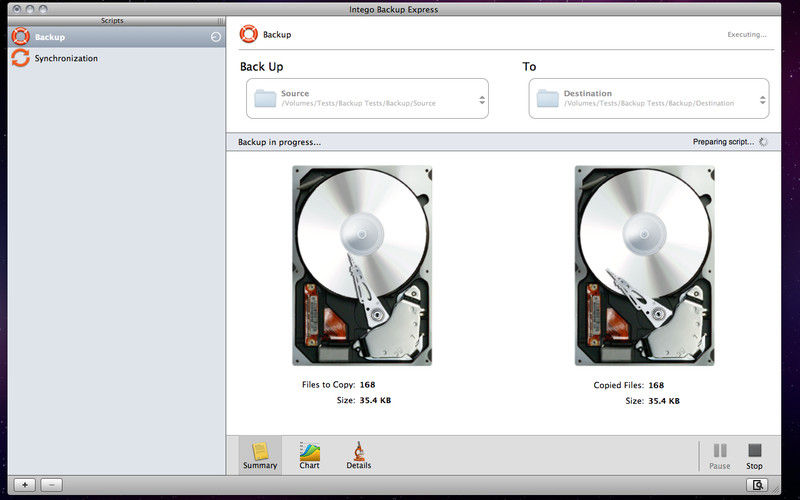The width and height of the screenshot is (800, 500).
Task: Pause the running backup
Action: (x=719, y=456)
